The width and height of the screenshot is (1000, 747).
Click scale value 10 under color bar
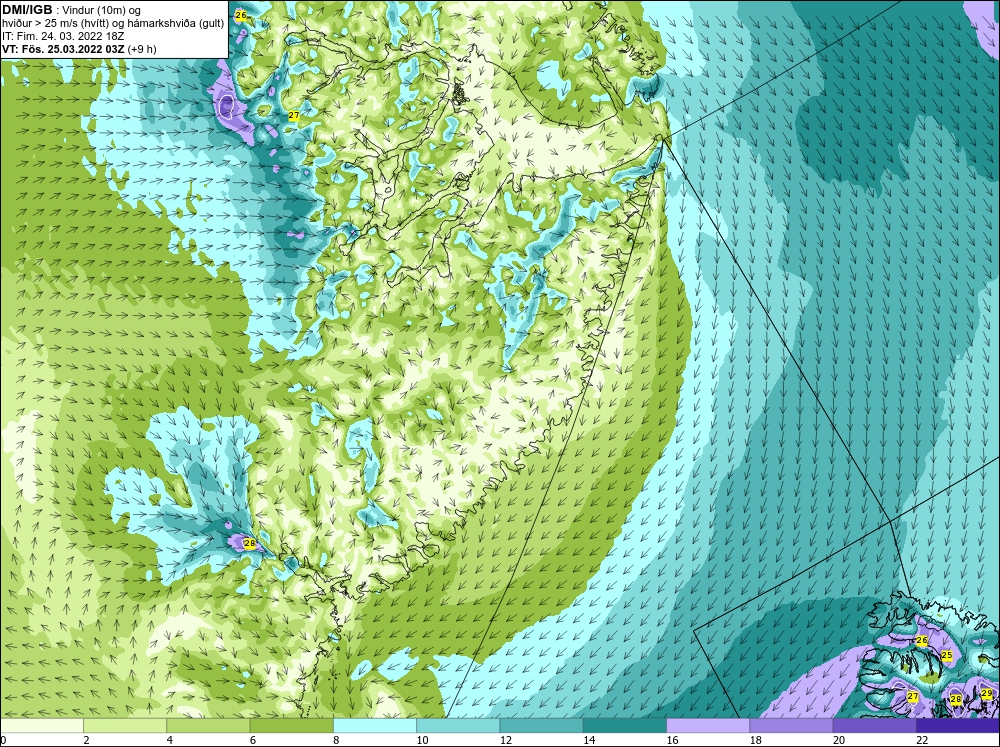(422, 740)
